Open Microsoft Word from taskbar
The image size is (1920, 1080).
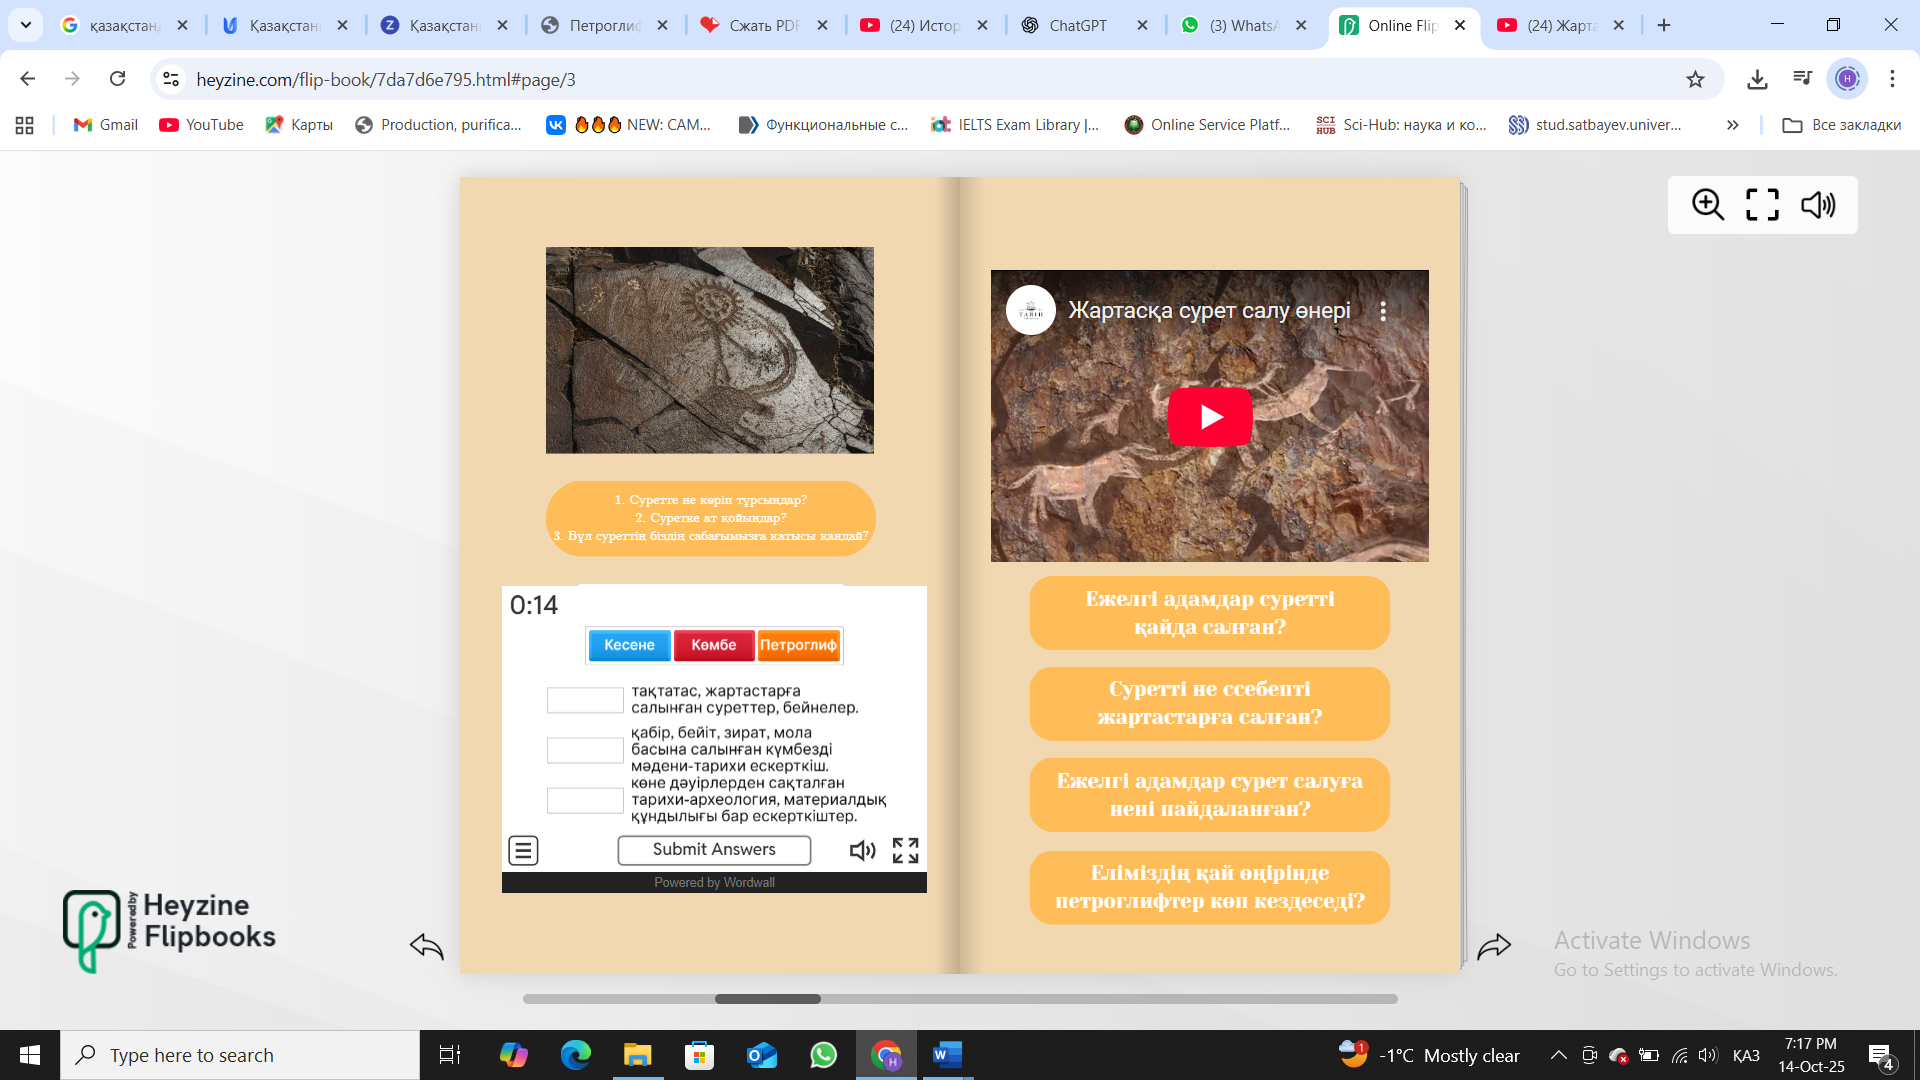(946, 1055)
